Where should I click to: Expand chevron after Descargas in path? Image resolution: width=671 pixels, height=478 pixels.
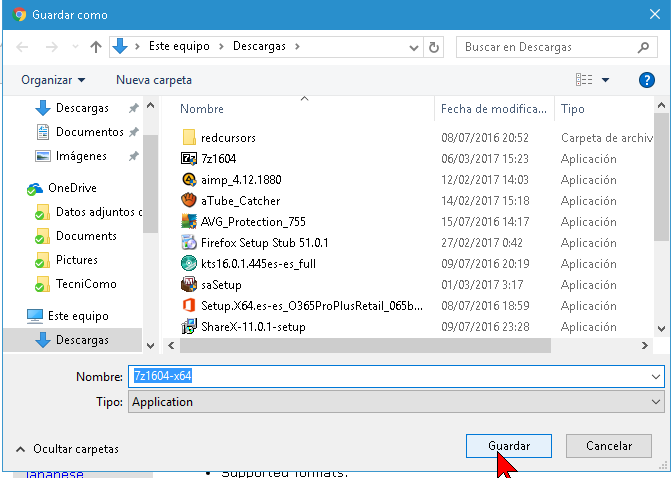[297, 46]
